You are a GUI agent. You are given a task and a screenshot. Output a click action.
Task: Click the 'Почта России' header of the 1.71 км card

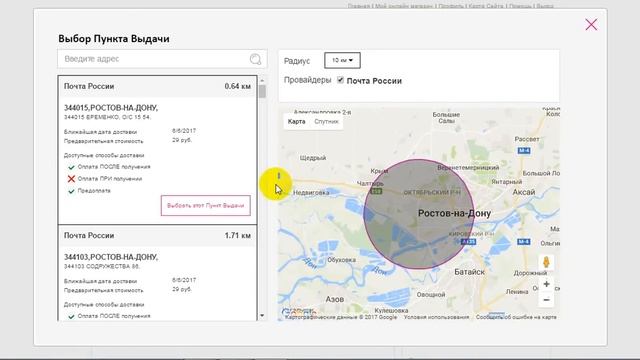[89, 236]
